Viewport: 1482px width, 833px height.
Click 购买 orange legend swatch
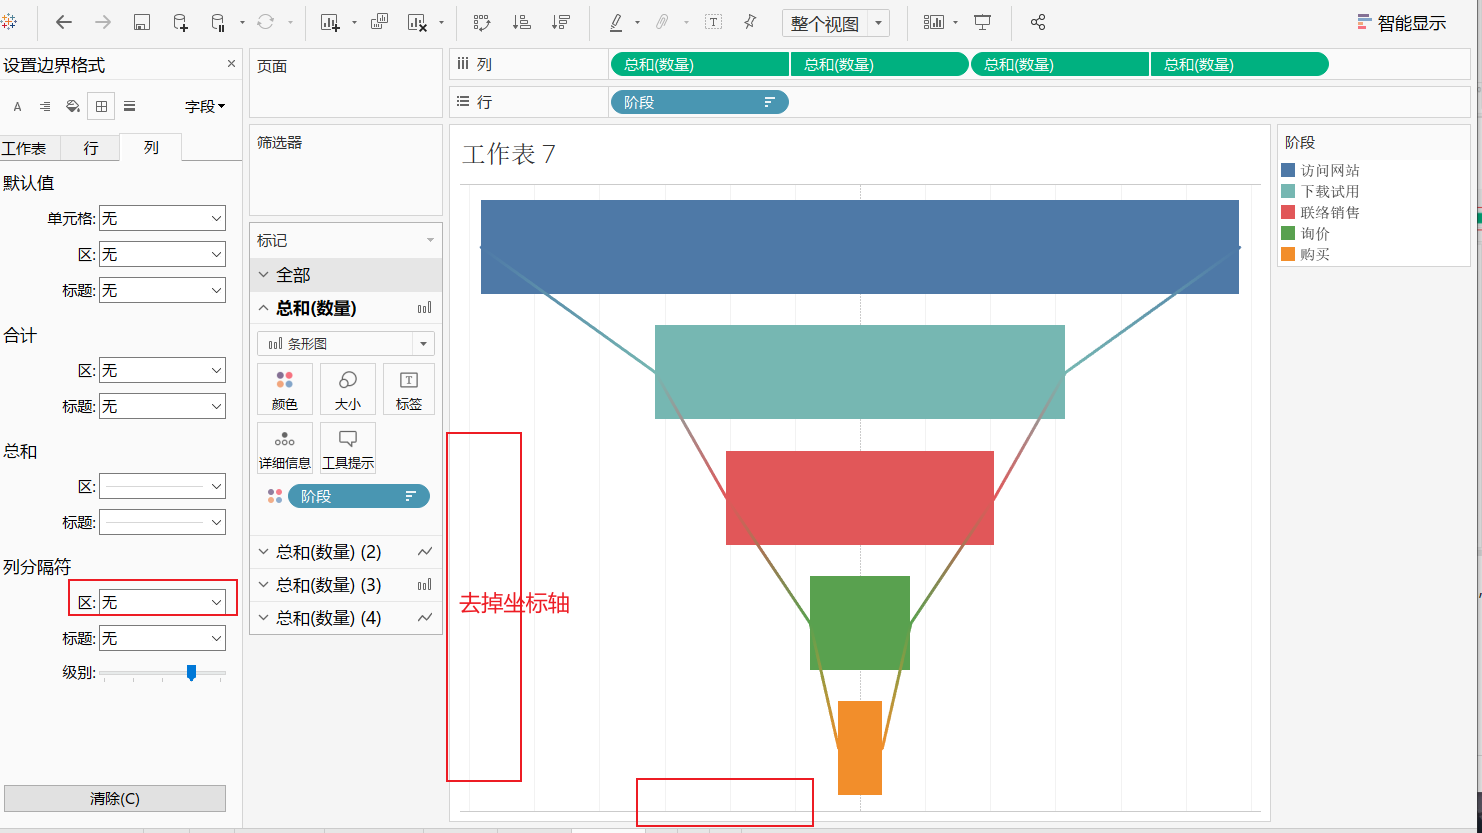click(x=1288, y=254)
